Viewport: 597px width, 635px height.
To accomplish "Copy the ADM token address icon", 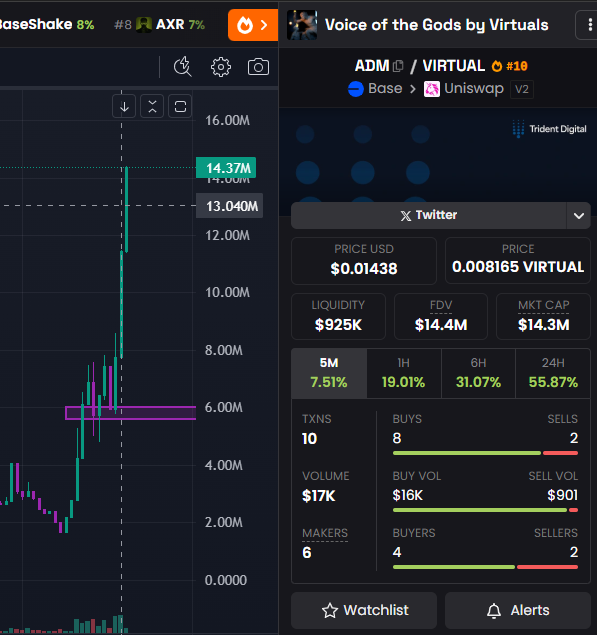I will [398, 66].
